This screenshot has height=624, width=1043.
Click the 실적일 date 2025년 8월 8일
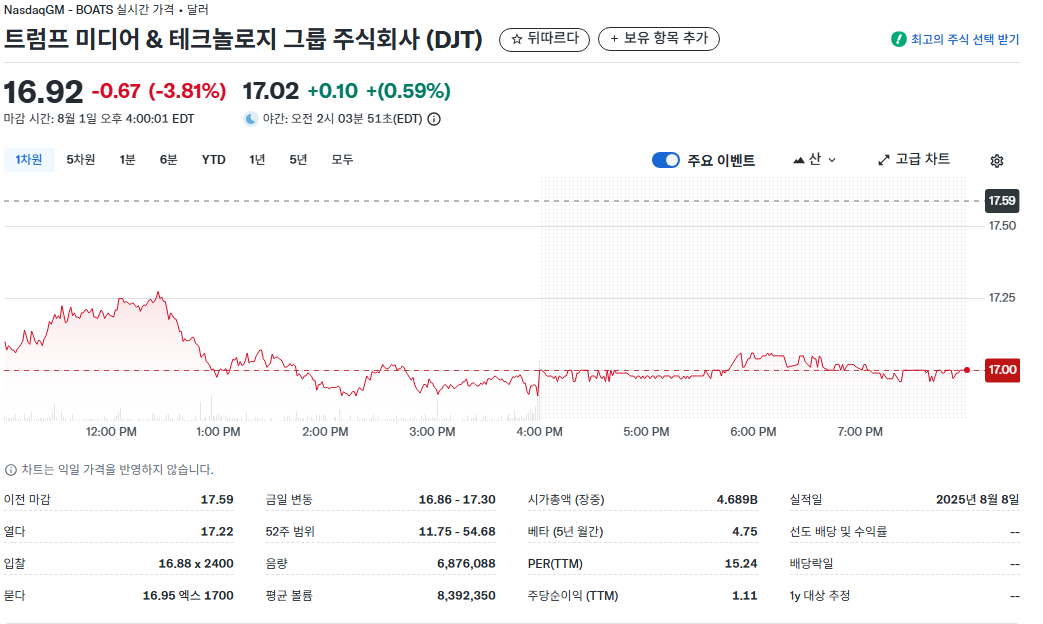[x=977, y=500]
